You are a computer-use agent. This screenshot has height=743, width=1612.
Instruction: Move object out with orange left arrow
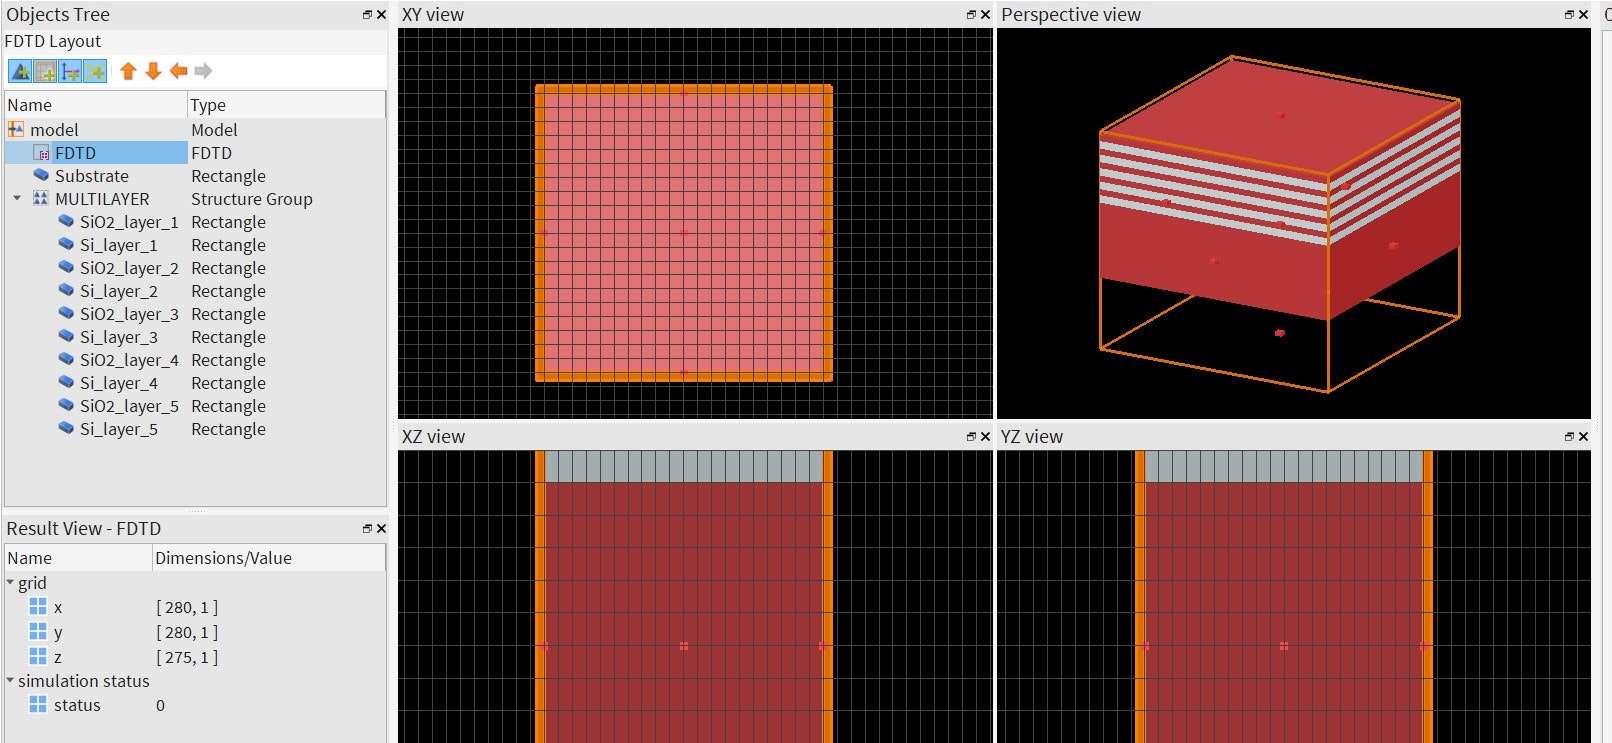(178, 71)
